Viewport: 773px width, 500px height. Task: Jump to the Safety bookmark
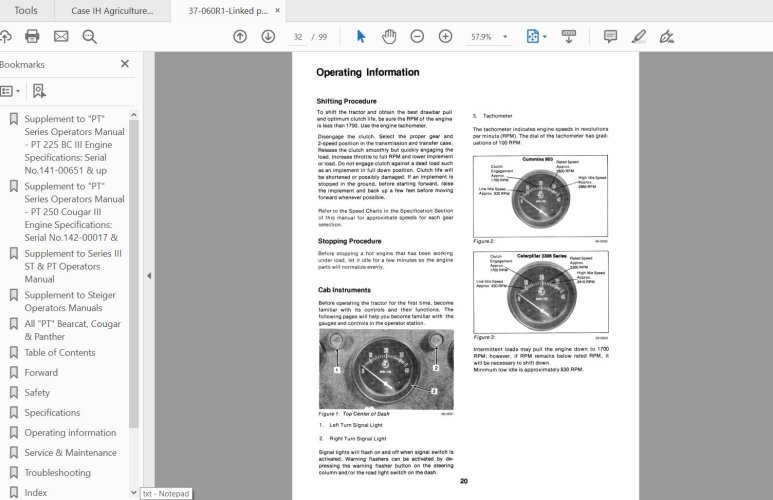coord(37,393)
